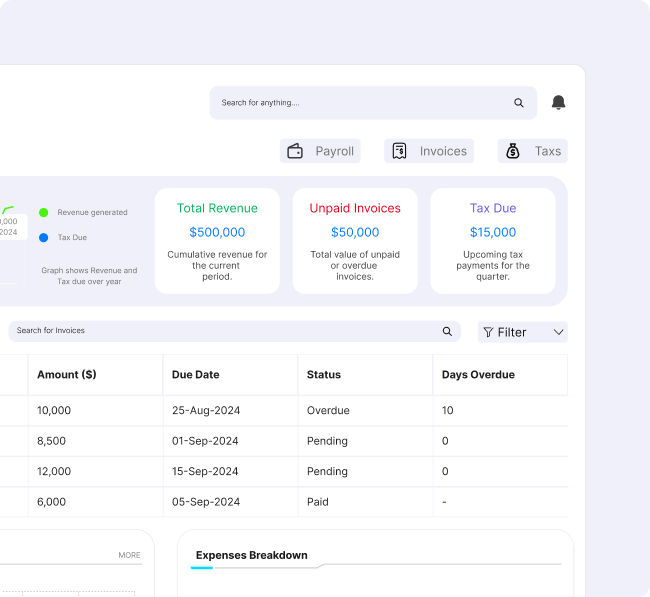Click the magnifier icon in top search bar
This screenshot has height=597, width=650.
point(518,103)
